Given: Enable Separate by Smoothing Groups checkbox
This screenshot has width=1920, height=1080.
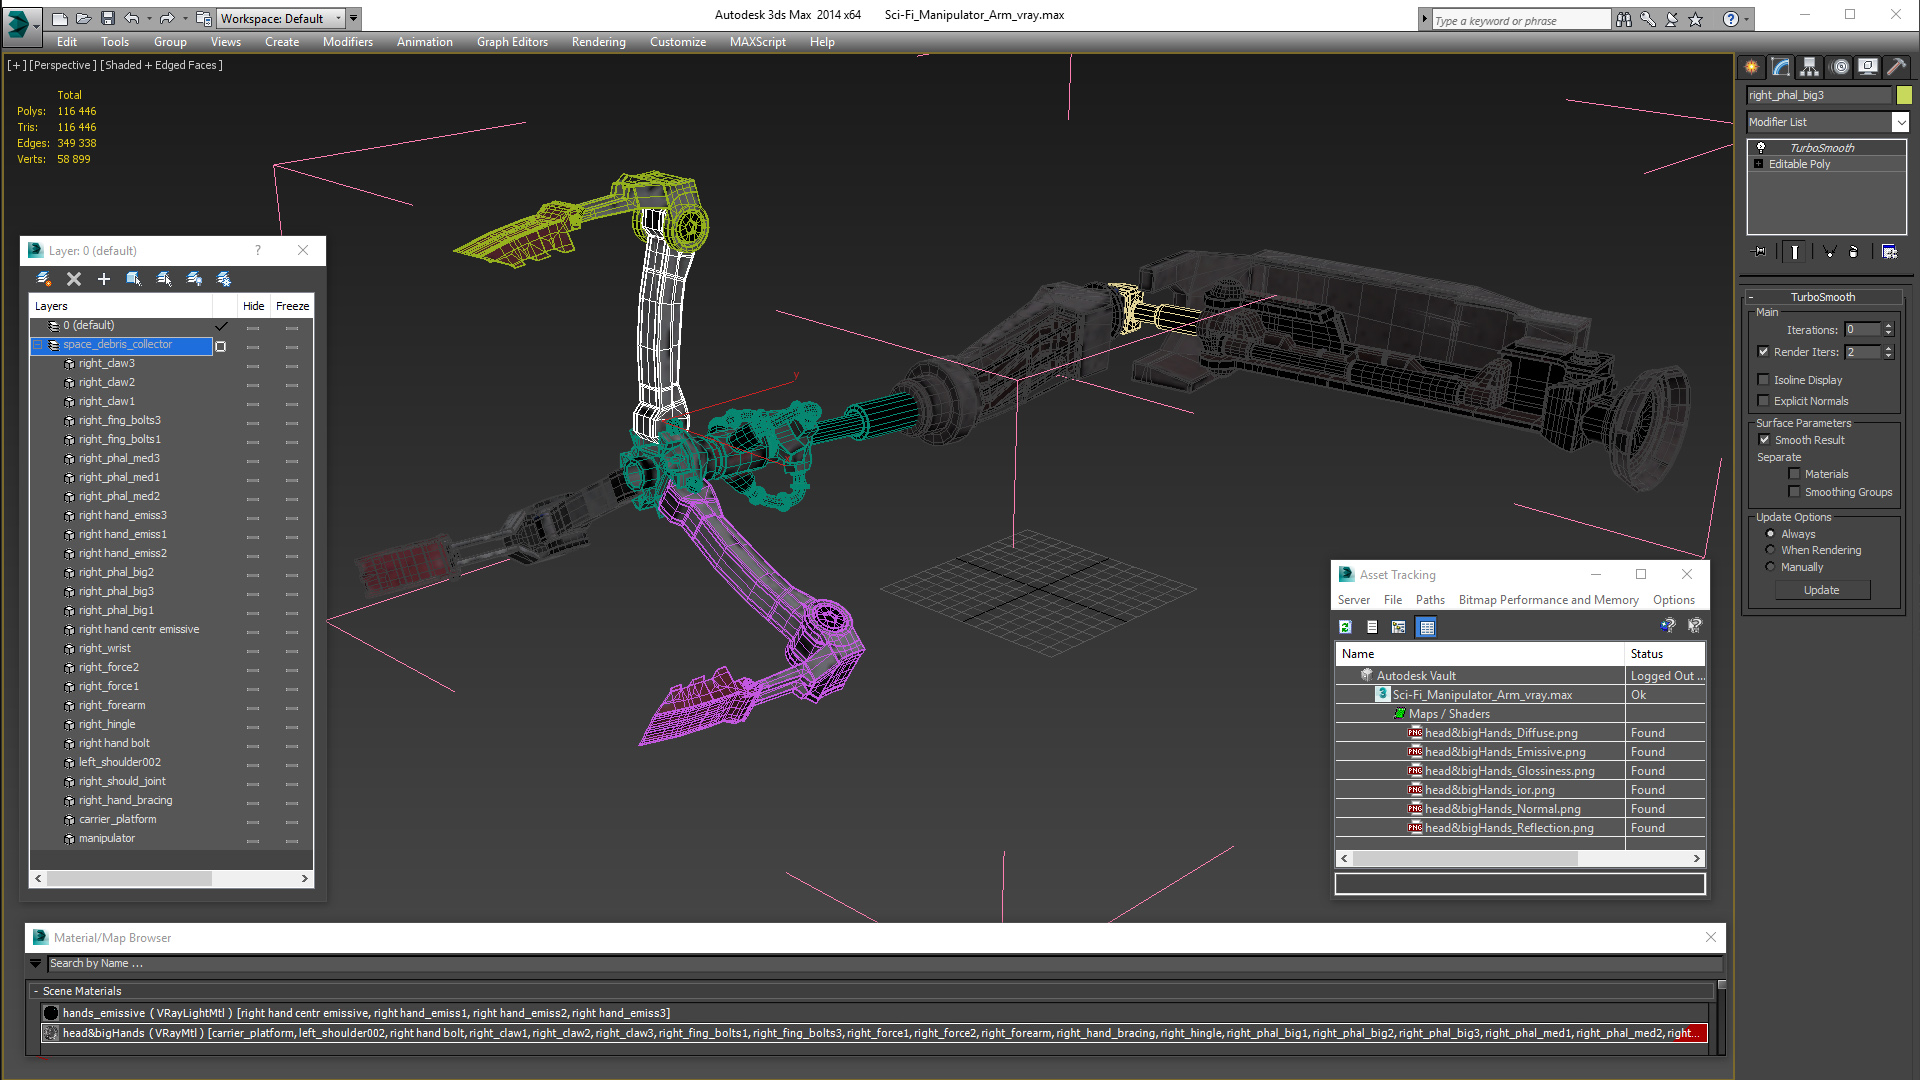Looking at the screenshot, I should coord(1794,492).
